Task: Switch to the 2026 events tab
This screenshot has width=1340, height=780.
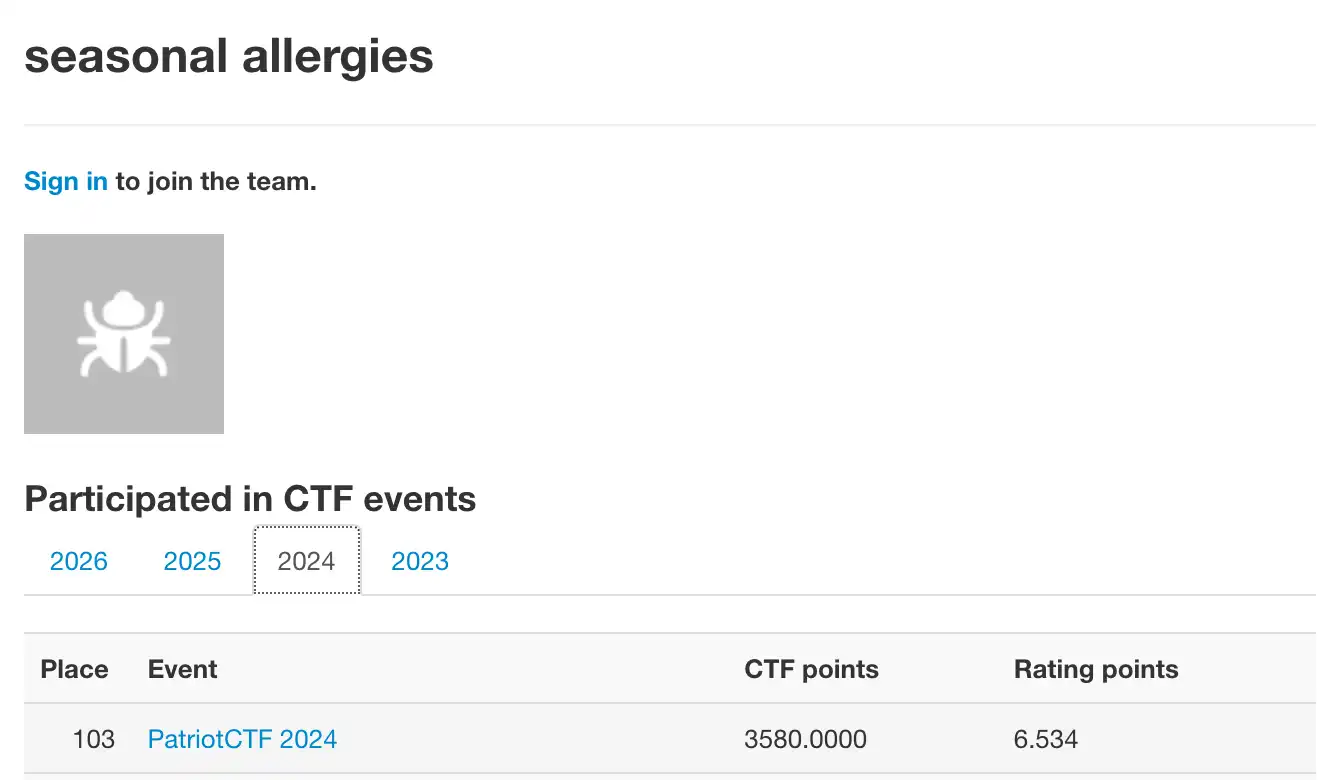Action: [x=79, y=561]
